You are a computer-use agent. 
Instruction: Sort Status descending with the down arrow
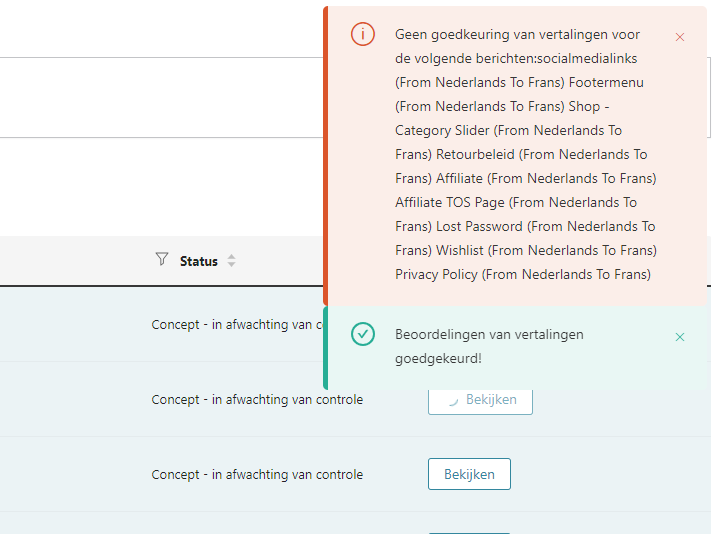[x=231, y=264]
